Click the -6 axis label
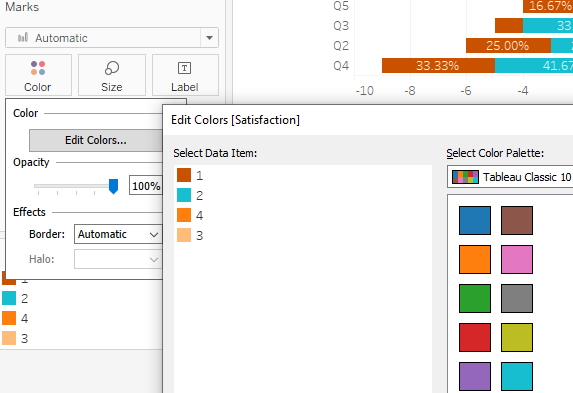573x393 pixels. [x=466, y=91]
